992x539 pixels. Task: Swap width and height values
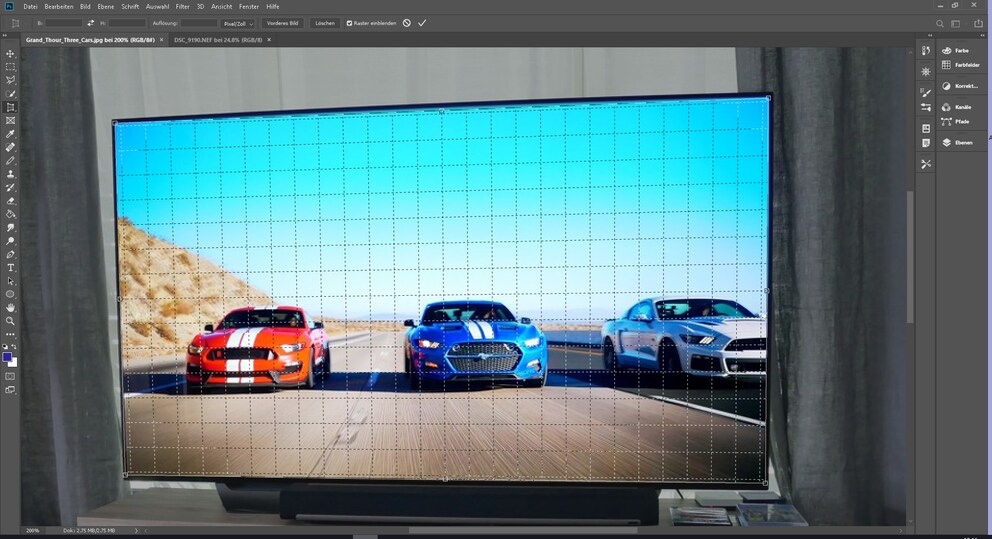(x=90, y=23)
